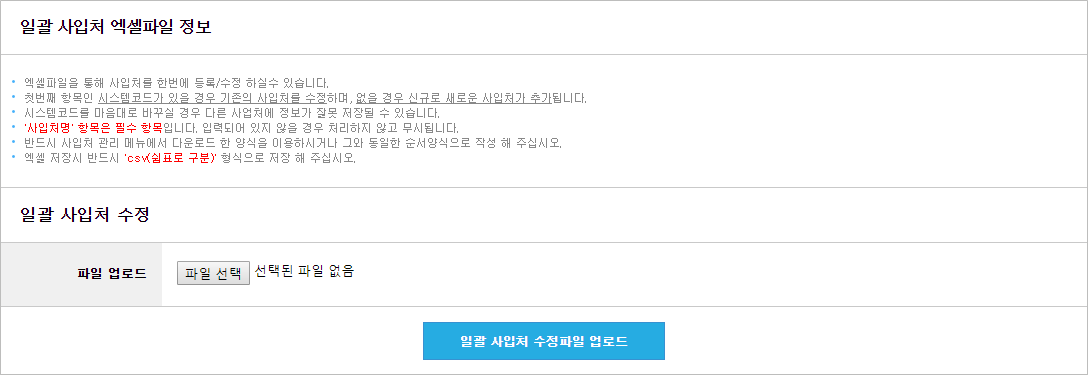Click bullet dot before 엑셀파일을 통해 line
Screen dimensions: 1088x375
14,82
